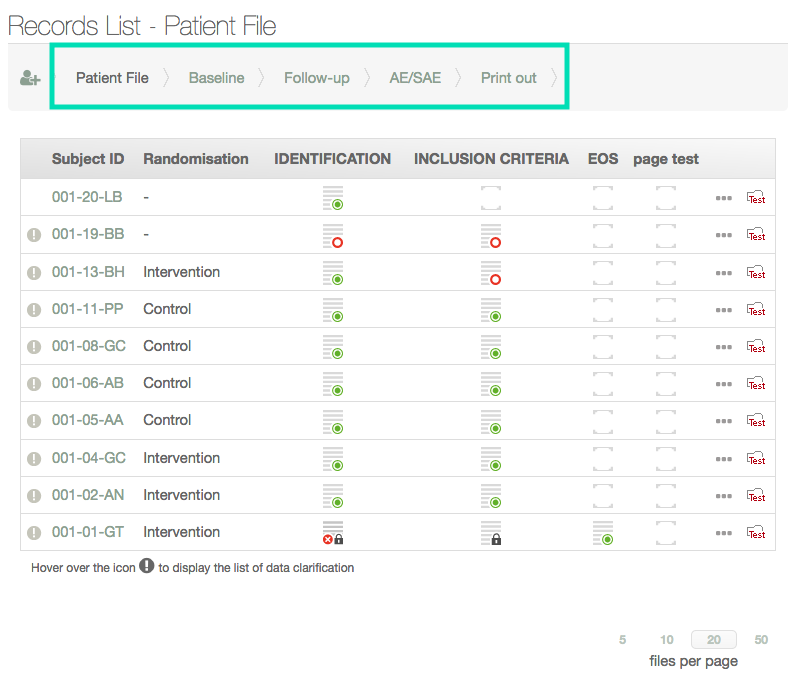Switch to the Baseline tab
The image size is (790, 686).
[x=216, y=78]
